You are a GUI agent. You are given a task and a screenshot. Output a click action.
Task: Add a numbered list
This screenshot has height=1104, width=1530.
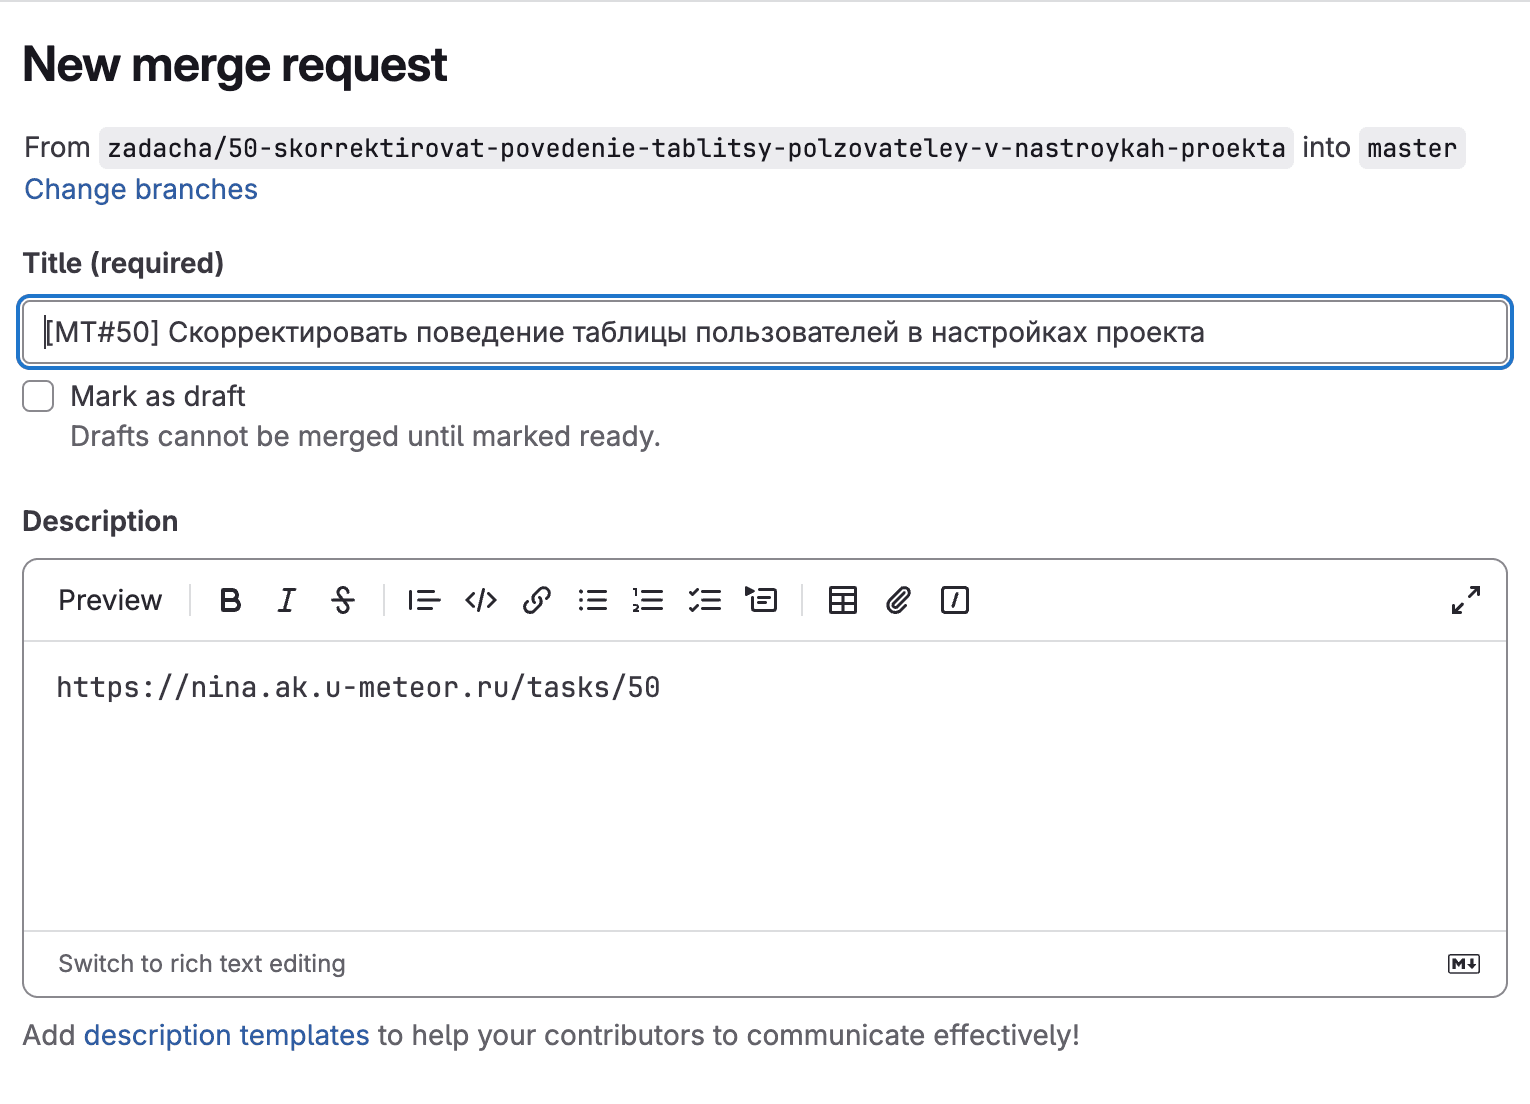tap(648, 600)
